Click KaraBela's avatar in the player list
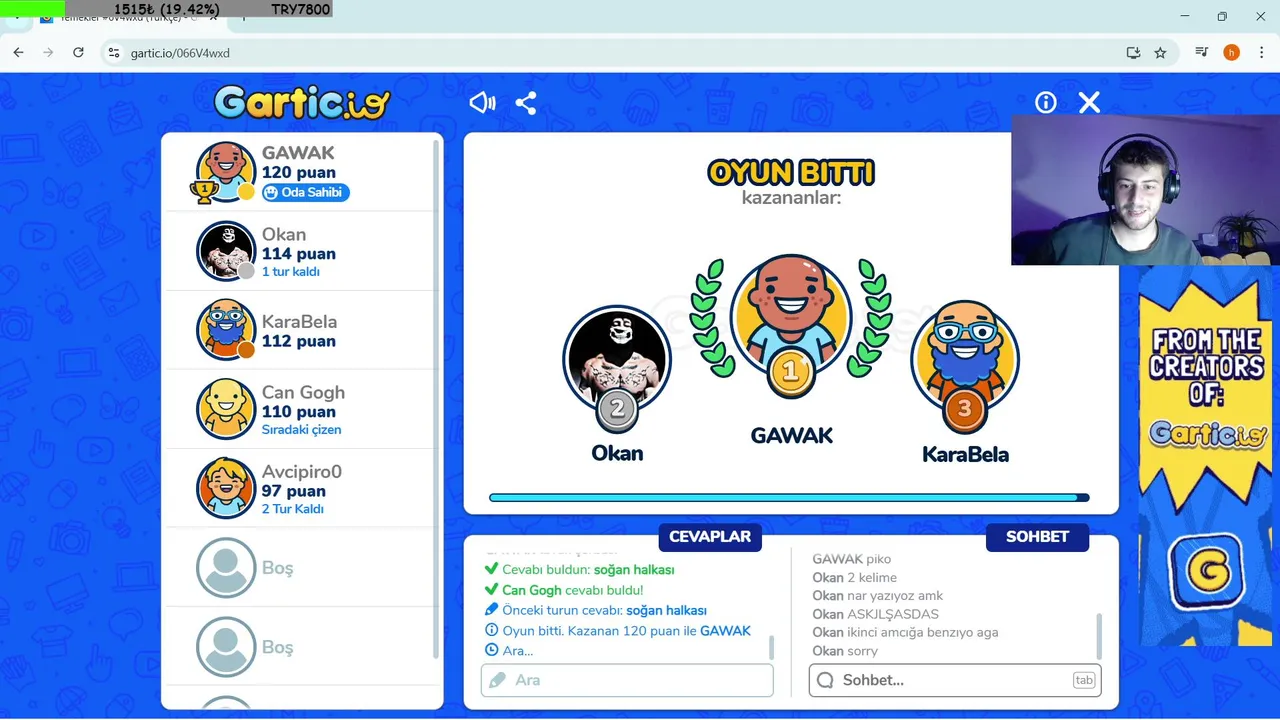The width and height of the screenshot is (1280, 720). [226, 329]
